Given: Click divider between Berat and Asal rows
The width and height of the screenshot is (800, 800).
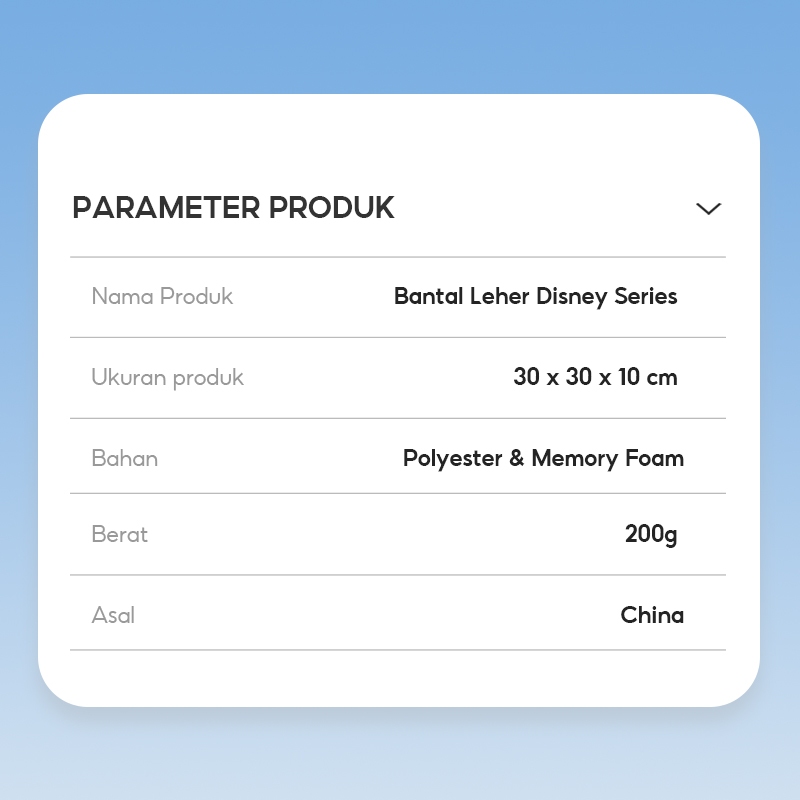Looking at the screenshot, I should point(398,575).
